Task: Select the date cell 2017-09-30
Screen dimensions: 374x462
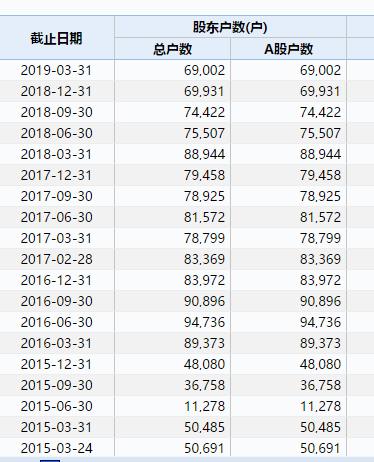Action: point(56,196)
